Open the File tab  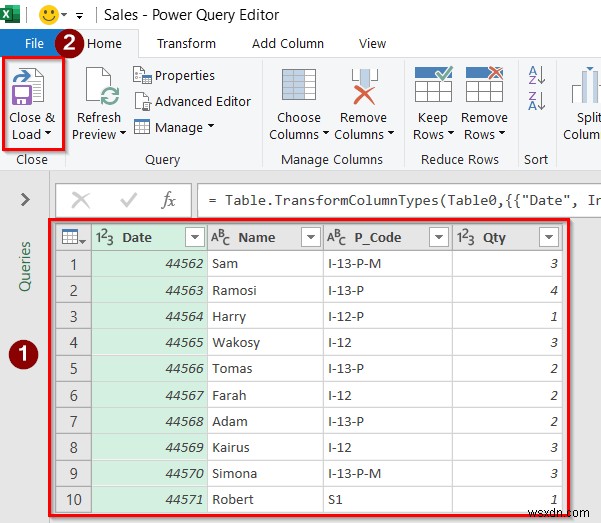34,43
